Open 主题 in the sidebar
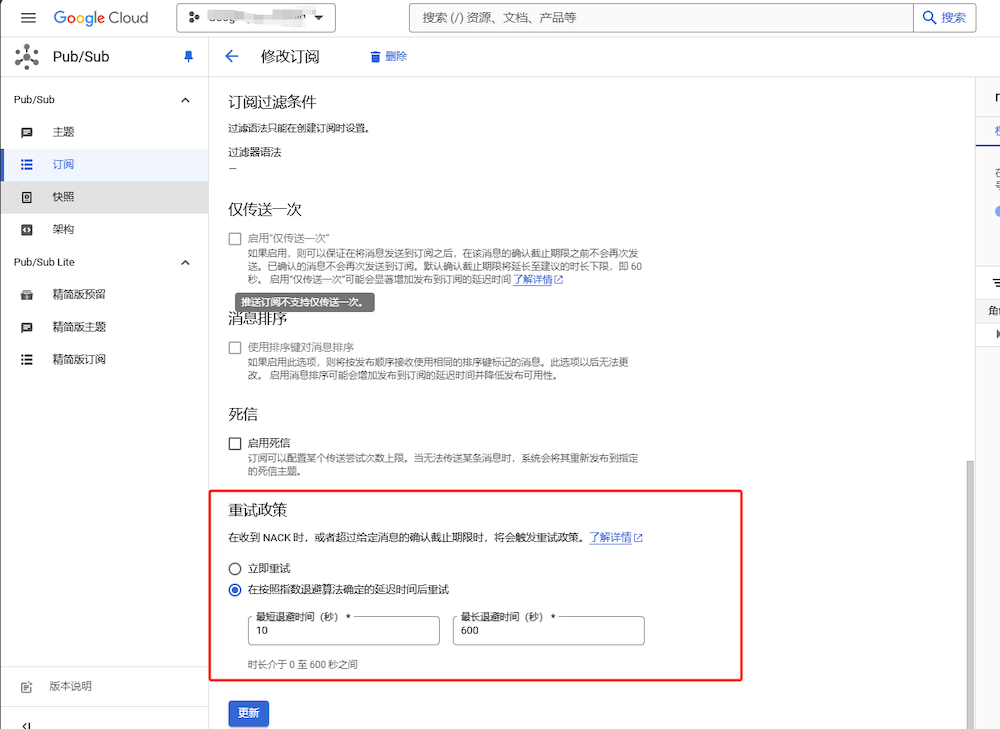The image size is (1000, 729). click(63, 132)
